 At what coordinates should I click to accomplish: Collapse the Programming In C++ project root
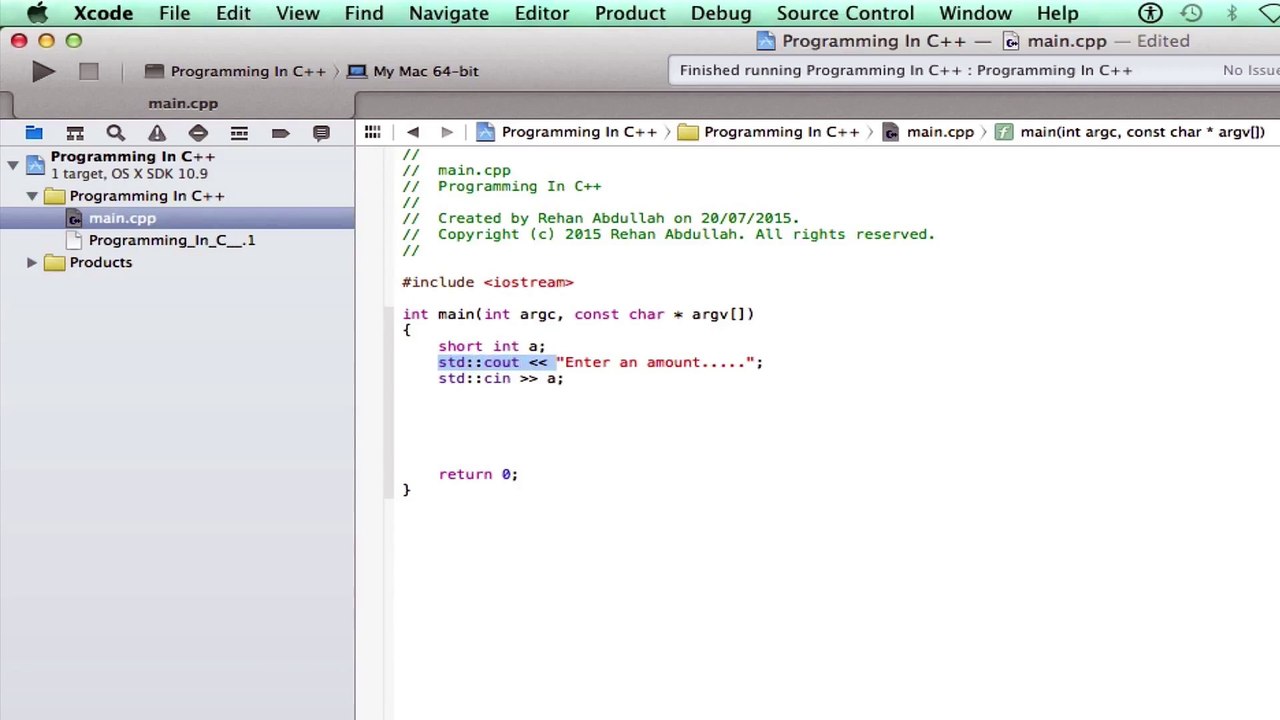[x=13, y=165]
